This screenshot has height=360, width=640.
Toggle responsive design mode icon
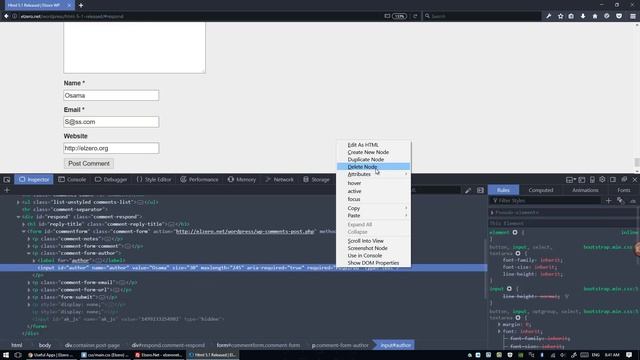tap(592, 180)
